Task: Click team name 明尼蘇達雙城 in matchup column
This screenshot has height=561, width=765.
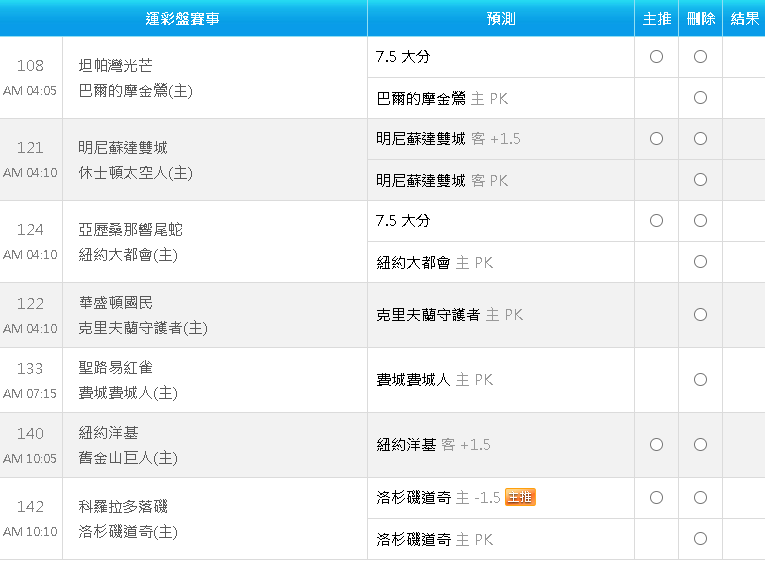Action: pyautogui.click(x=123, y=147)
